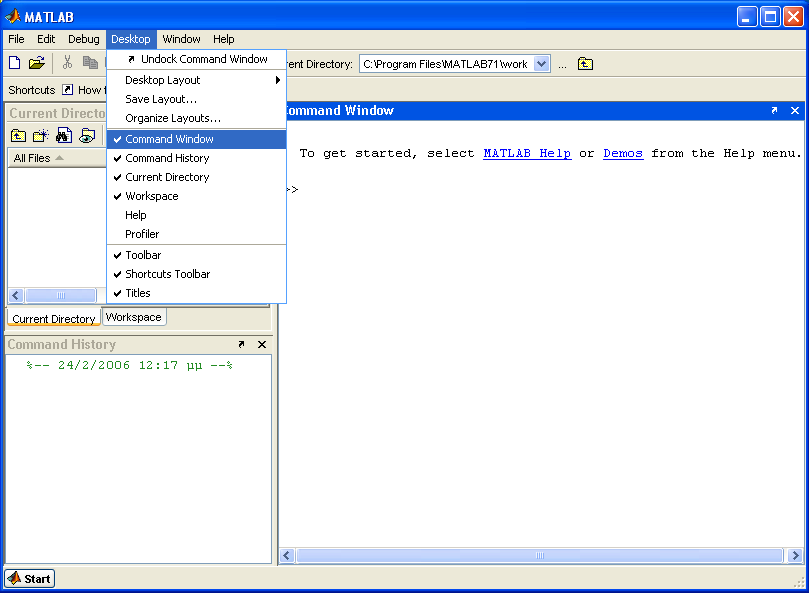This screenshot has width=809, height=593.
Task: Uncheck Shortcuts Toolbar in Desktop menu
Action: coord(197,274)
